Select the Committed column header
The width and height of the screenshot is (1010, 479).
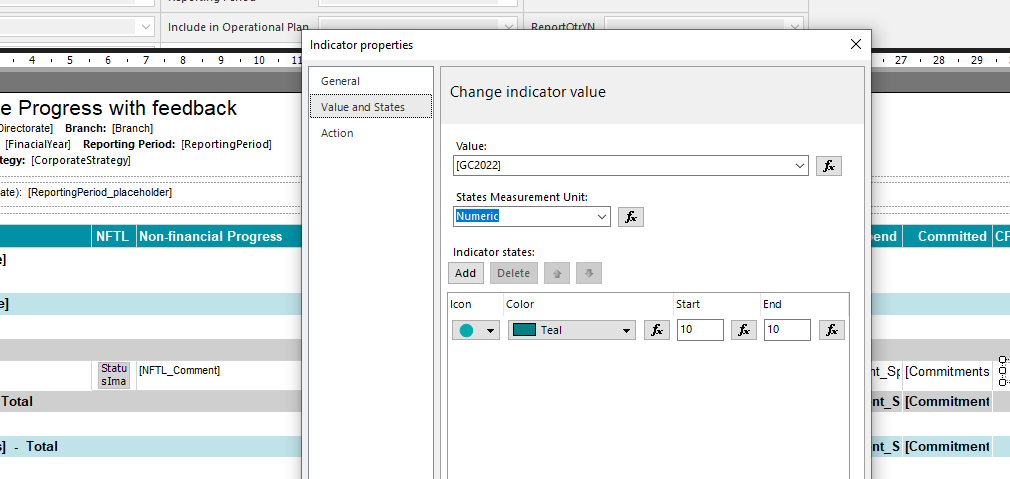[952, 236]
